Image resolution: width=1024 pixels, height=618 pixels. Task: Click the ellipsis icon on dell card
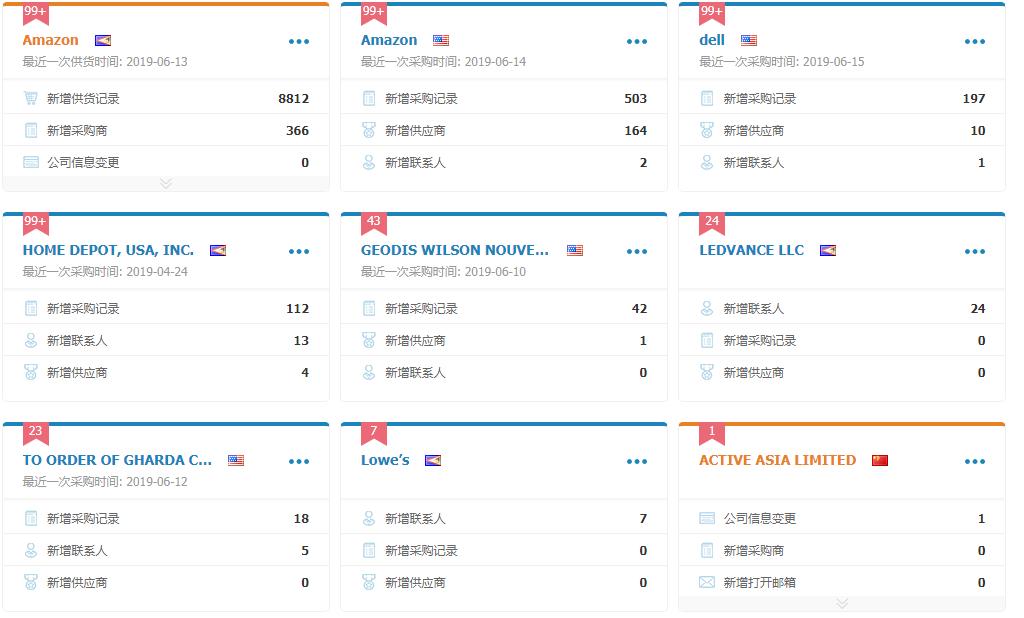974,41
